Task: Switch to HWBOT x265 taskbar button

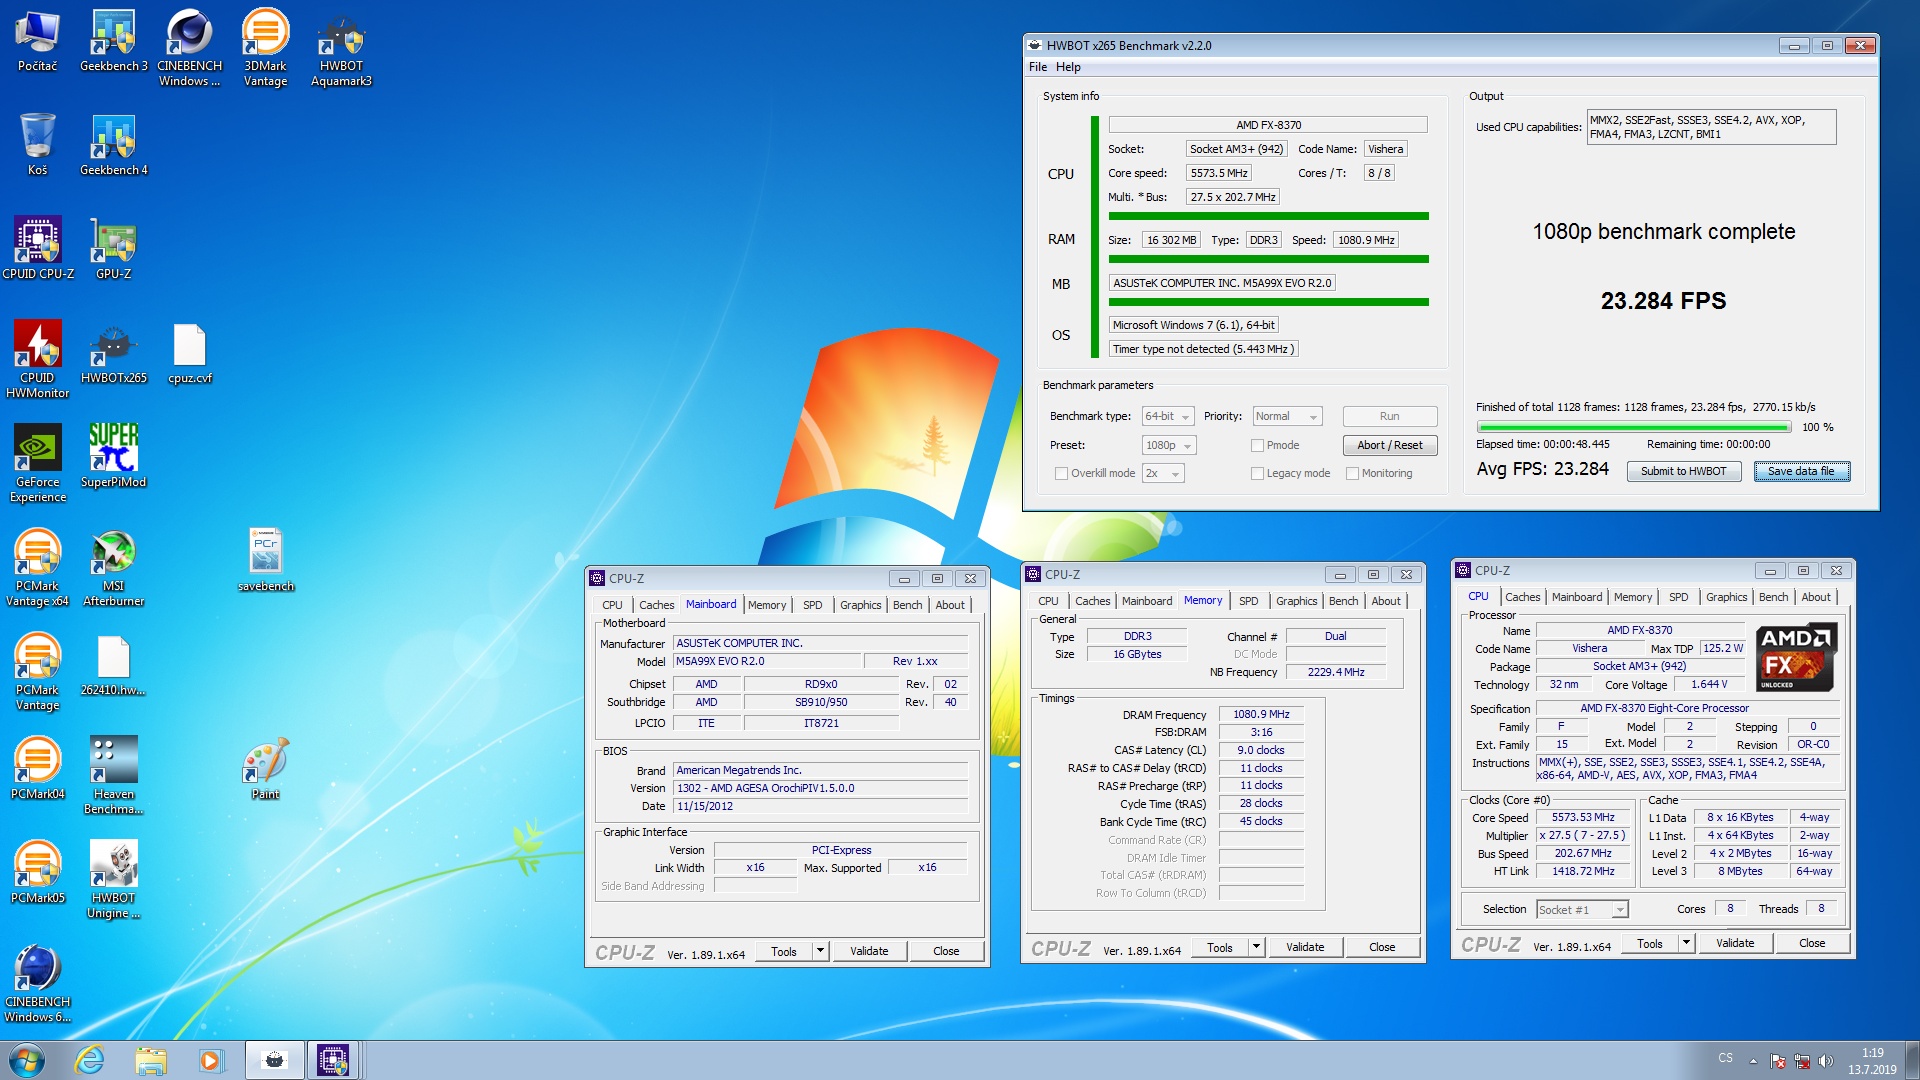Action: [274, 1060]
